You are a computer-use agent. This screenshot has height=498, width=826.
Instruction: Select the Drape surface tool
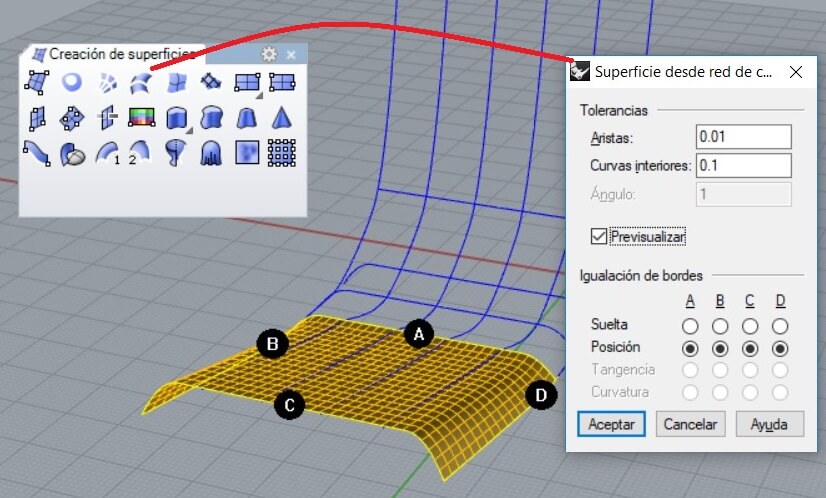pyautogui.click(x=211, y=153)
